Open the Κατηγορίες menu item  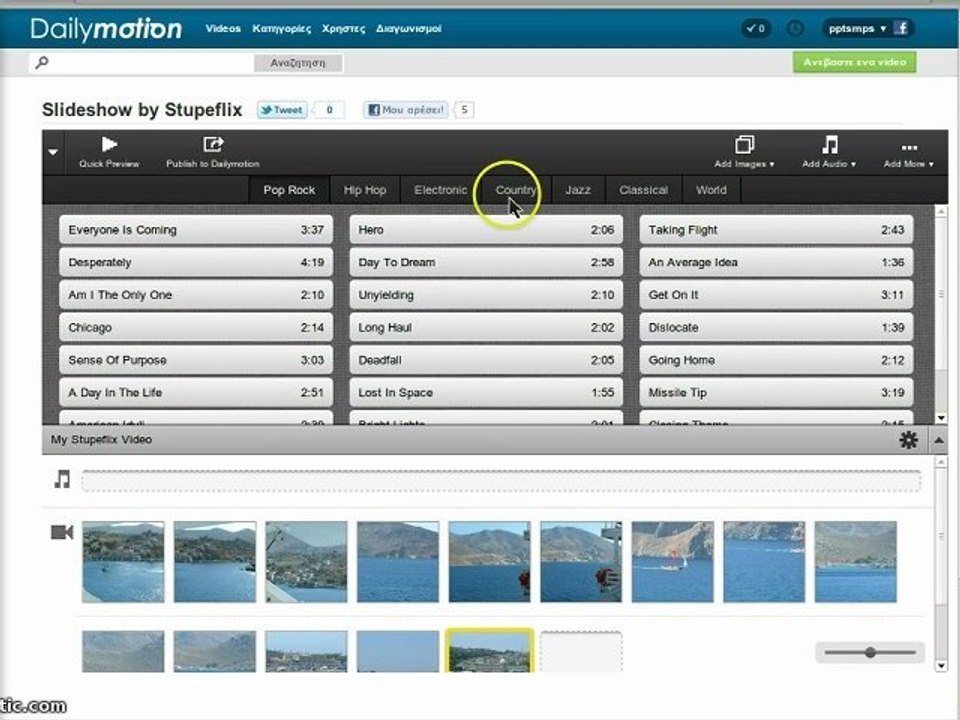[282, 29]
